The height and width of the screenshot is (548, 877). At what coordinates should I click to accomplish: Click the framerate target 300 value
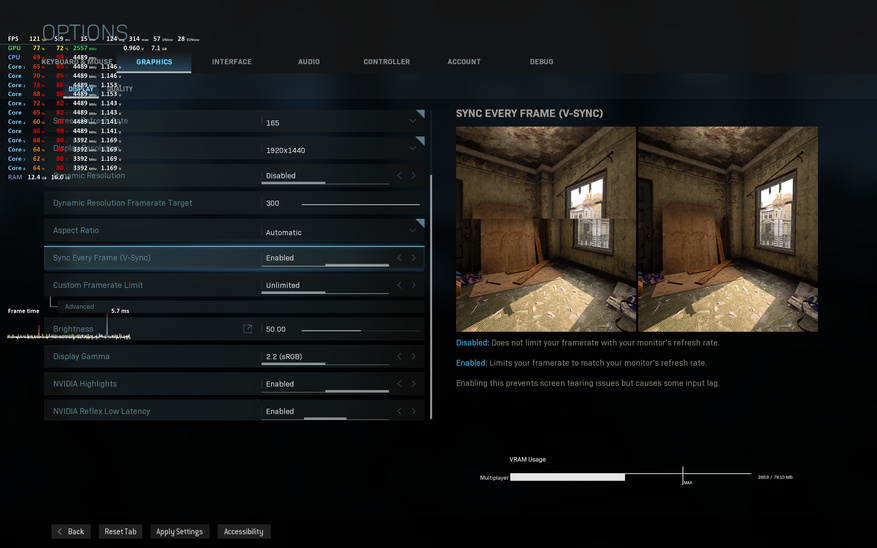272,203
